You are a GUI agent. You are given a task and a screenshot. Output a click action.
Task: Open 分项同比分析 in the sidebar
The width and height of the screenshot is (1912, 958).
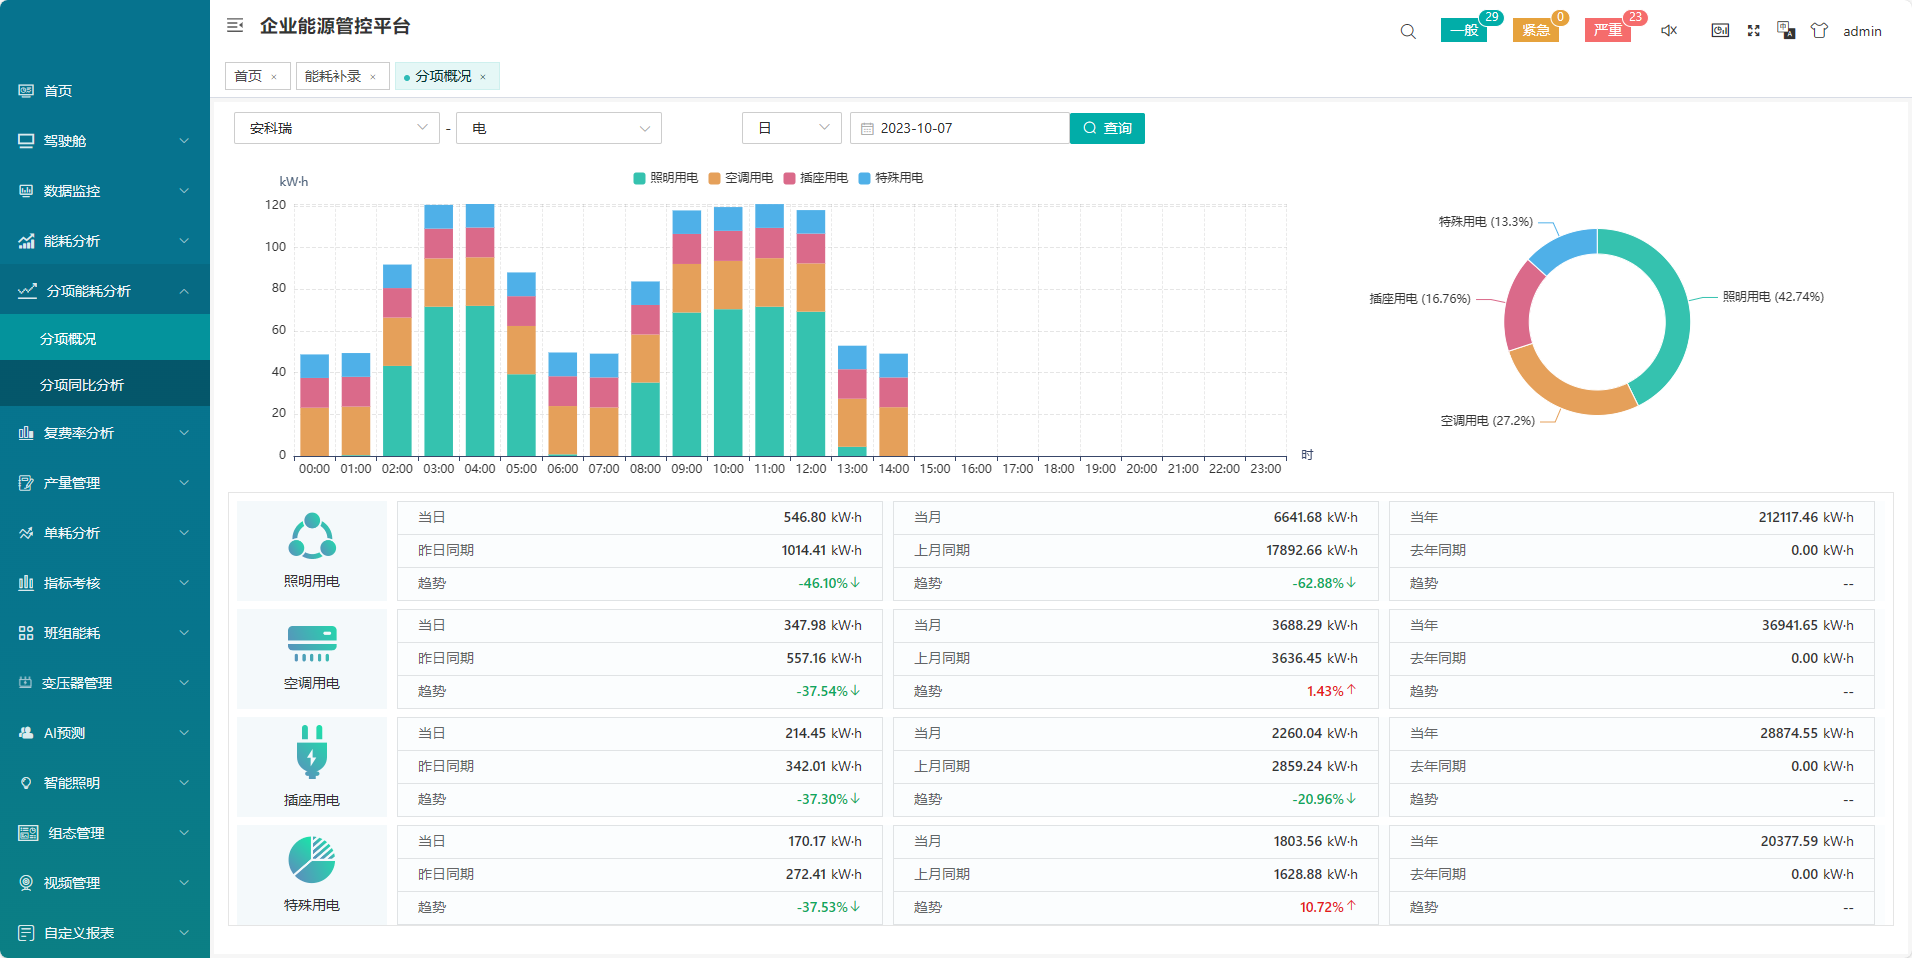coord(82,385)
